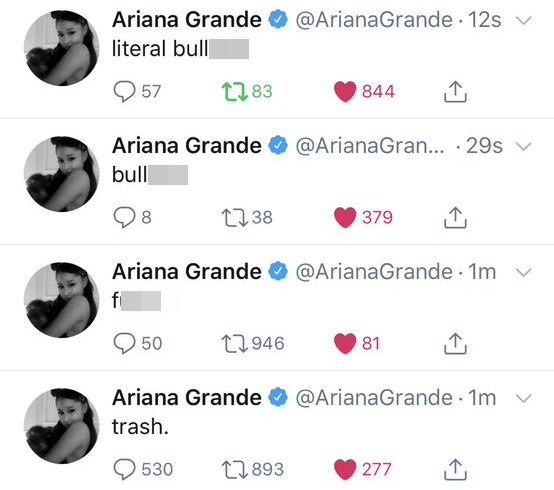Viewport: 554px width, 490px height.
Task: Expand options chevron on 12s tweet
Action: click(523, 20)
